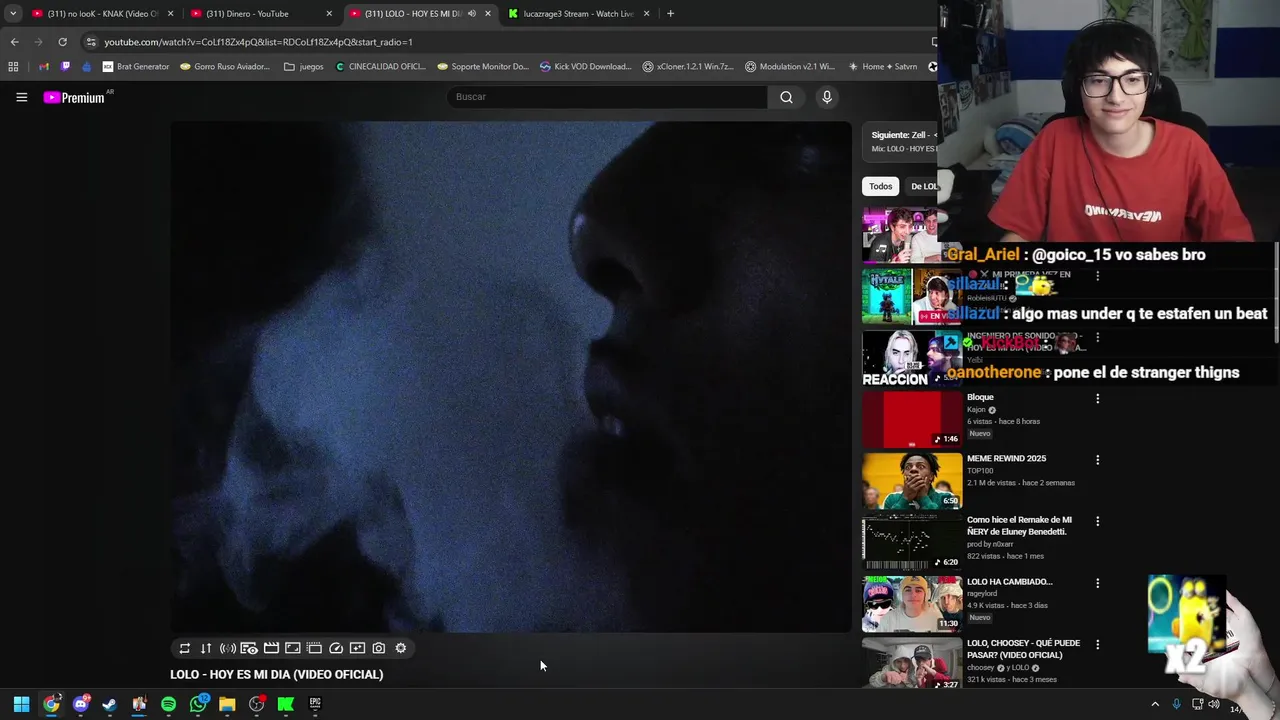
Task: Click the dashed pop-up player icon
Action: 314,648
